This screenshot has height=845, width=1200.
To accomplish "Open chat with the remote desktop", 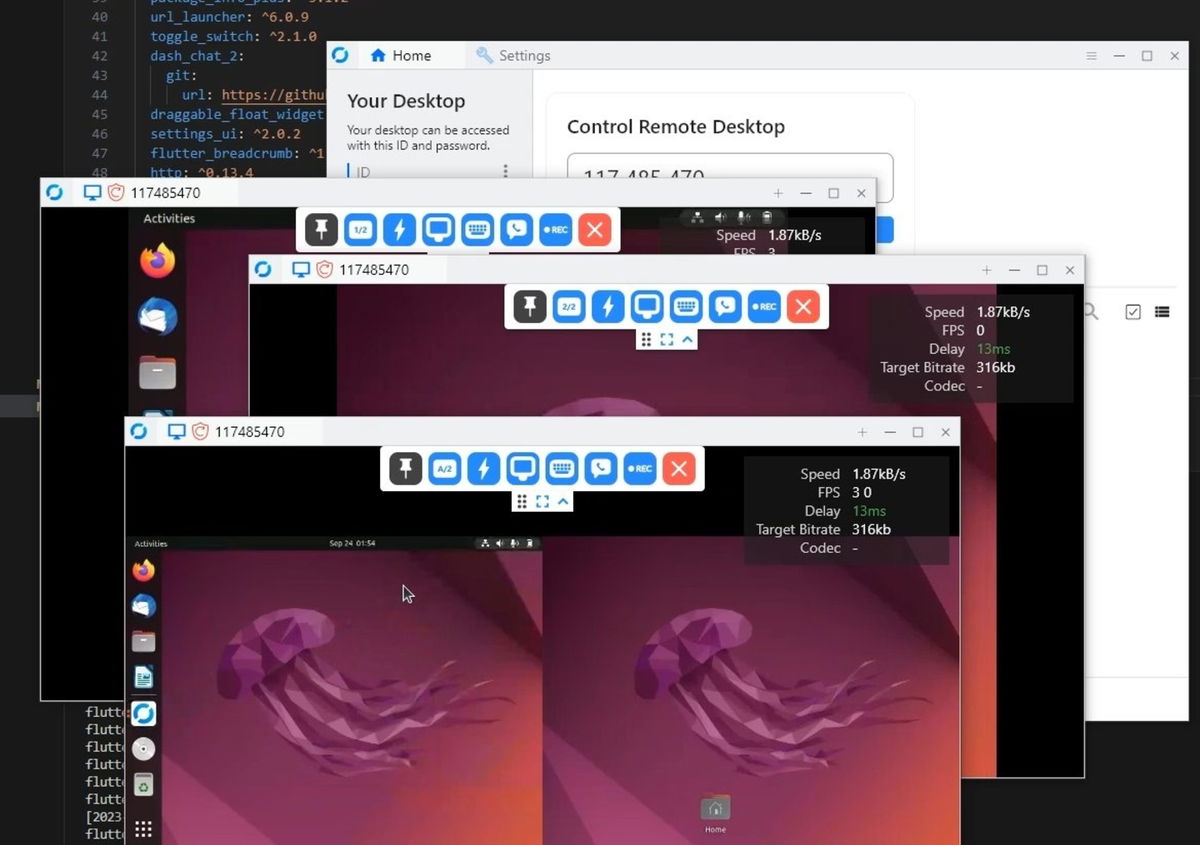I will point(600,468).
